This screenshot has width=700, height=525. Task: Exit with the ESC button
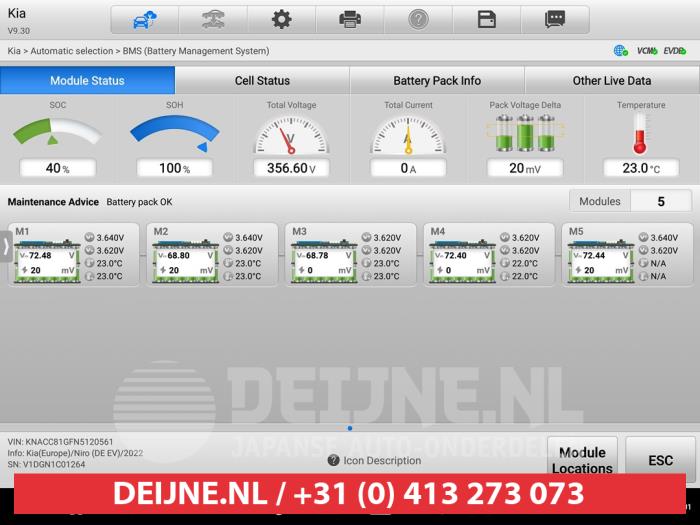pos(660,460)
